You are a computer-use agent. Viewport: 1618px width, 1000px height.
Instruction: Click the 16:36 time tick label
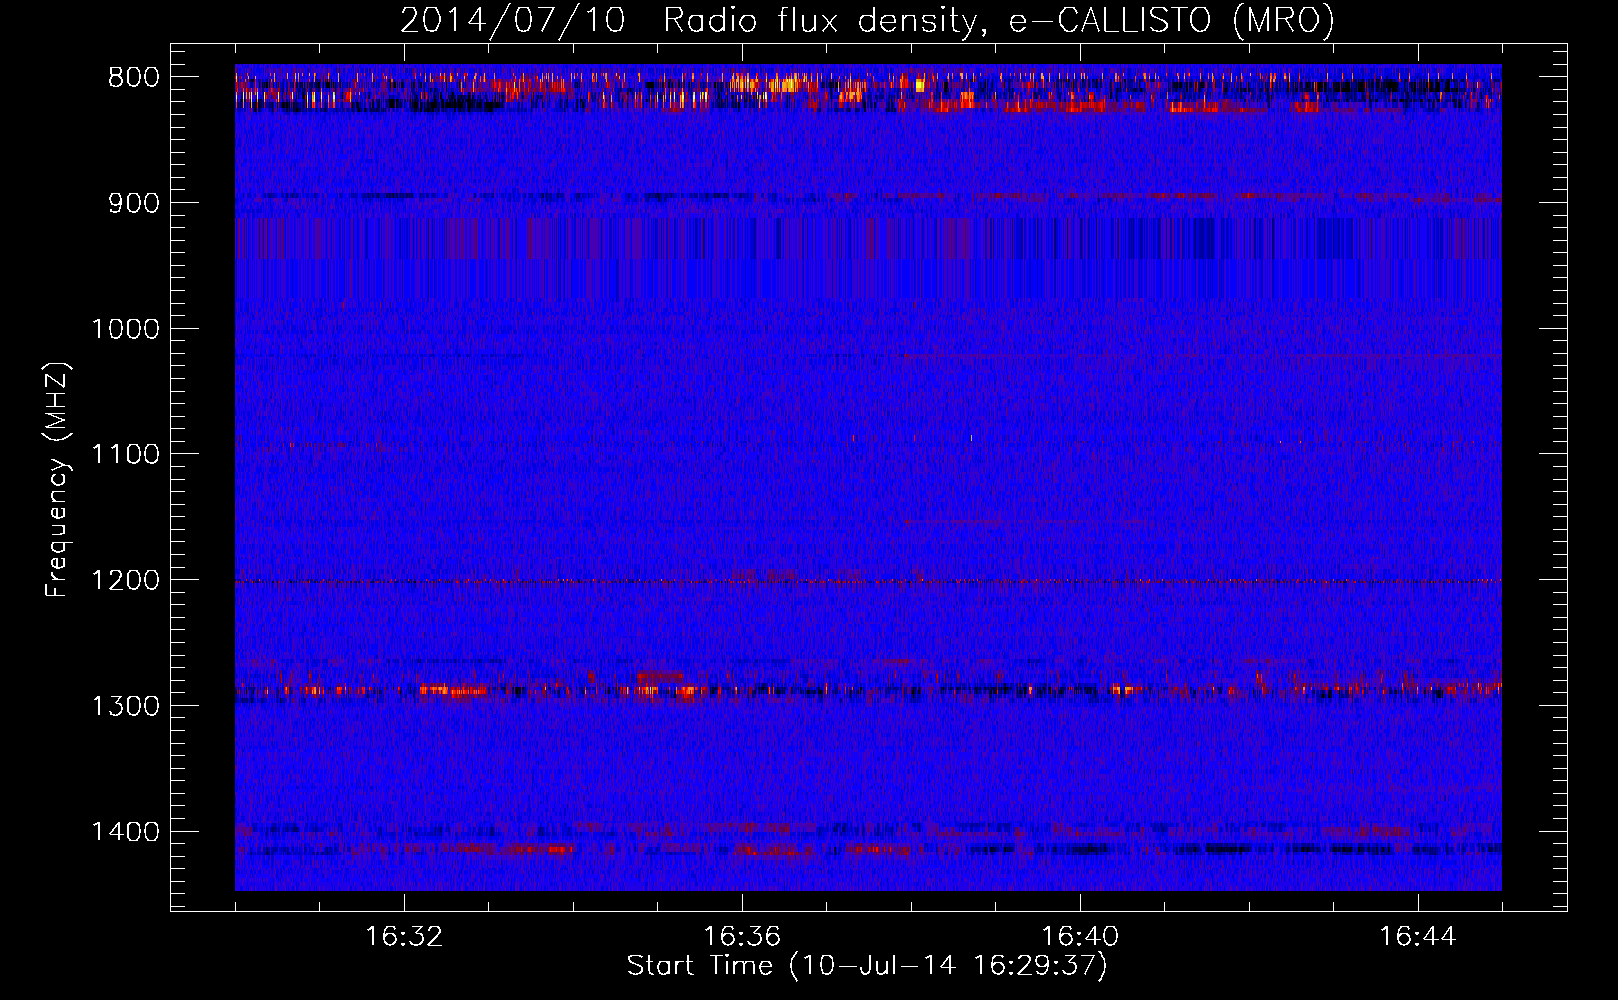click(x=742, y=937)
